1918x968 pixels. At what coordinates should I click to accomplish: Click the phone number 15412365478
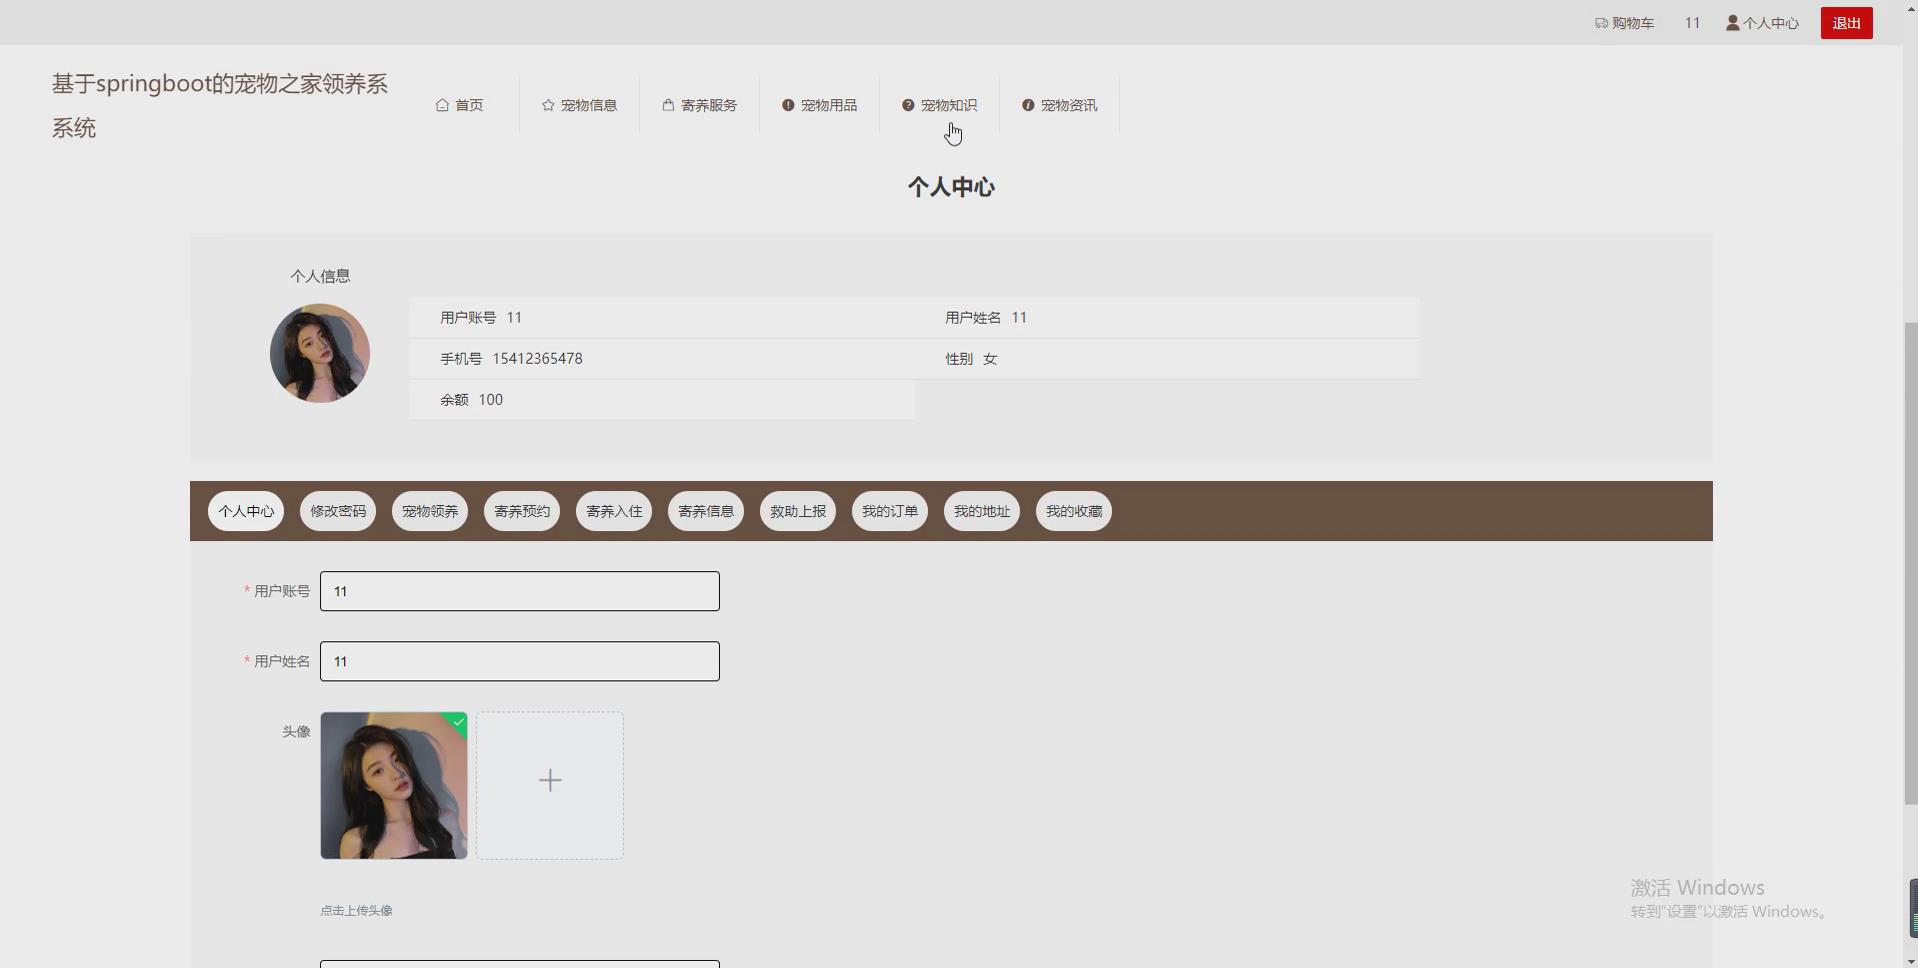(537, 358)
